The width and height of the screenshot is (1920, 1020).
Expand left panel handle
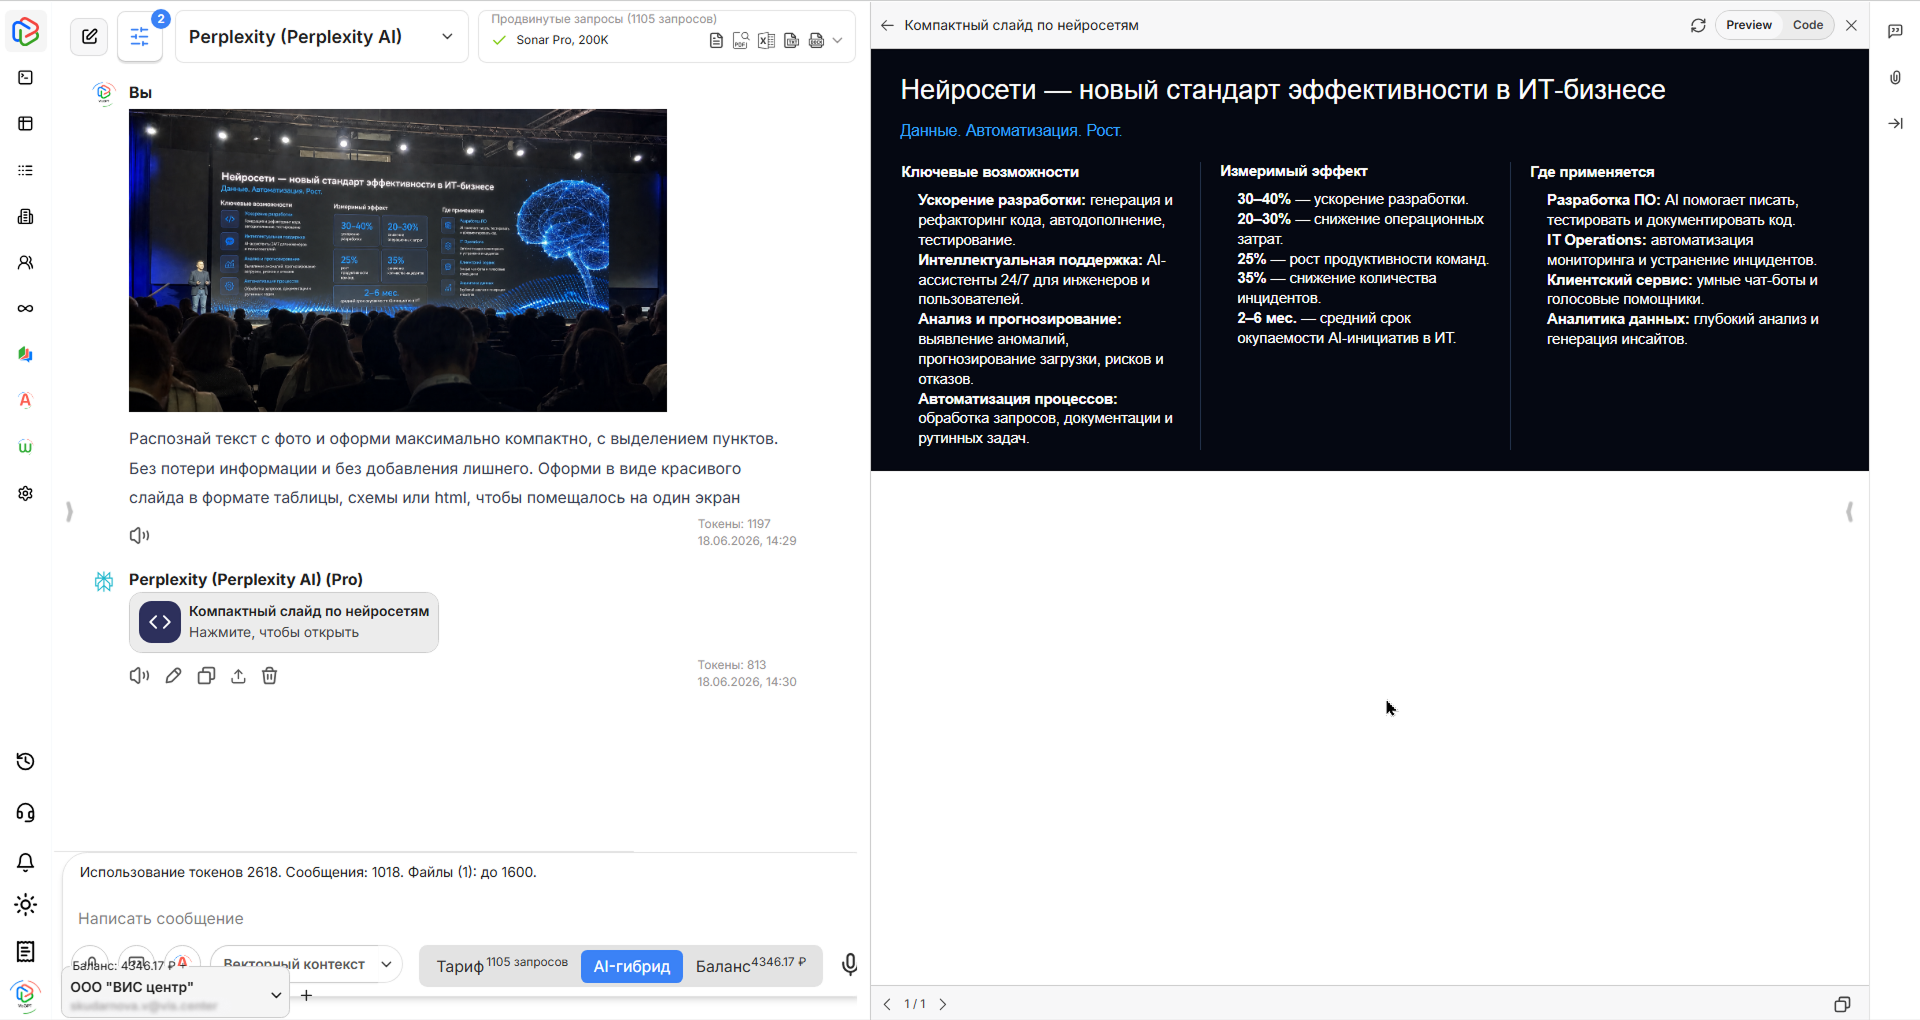coord(69,512)
